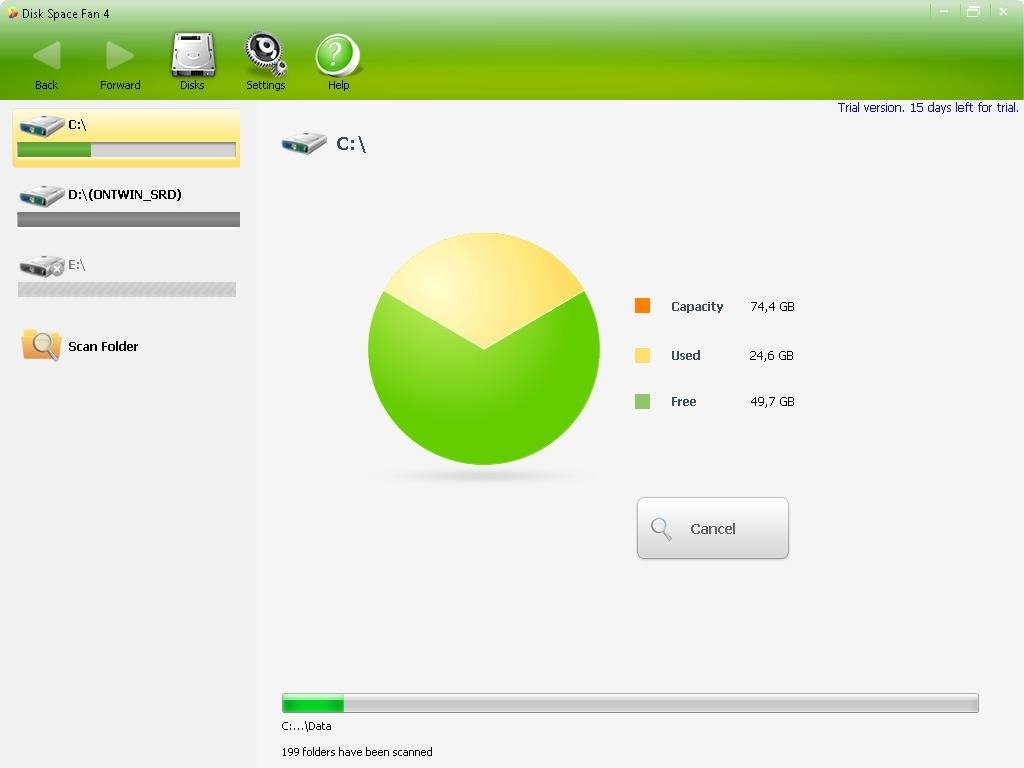Click the green Free color swatch
The image size is (1024, 768).
[x=643, y=401]
